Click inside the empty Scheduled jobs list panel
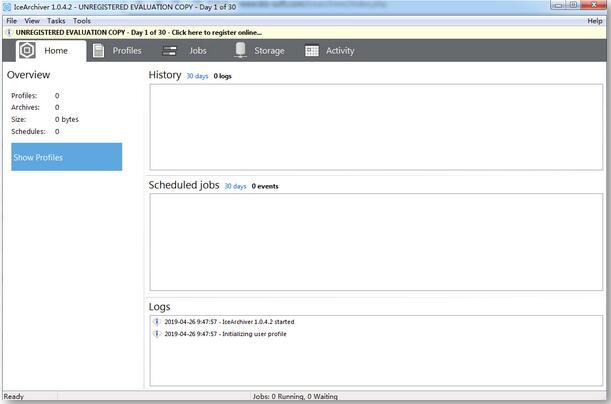Viewport: 611px width, 404px height. point(376,242)
